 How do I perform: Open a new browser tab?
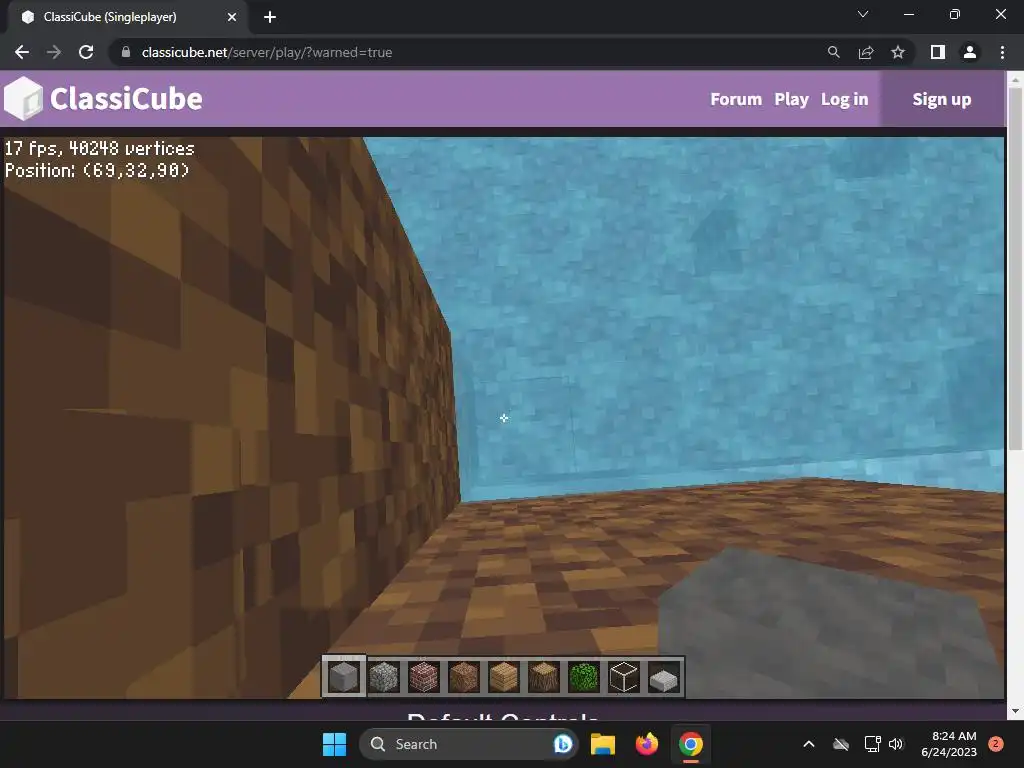coord(270,17)
